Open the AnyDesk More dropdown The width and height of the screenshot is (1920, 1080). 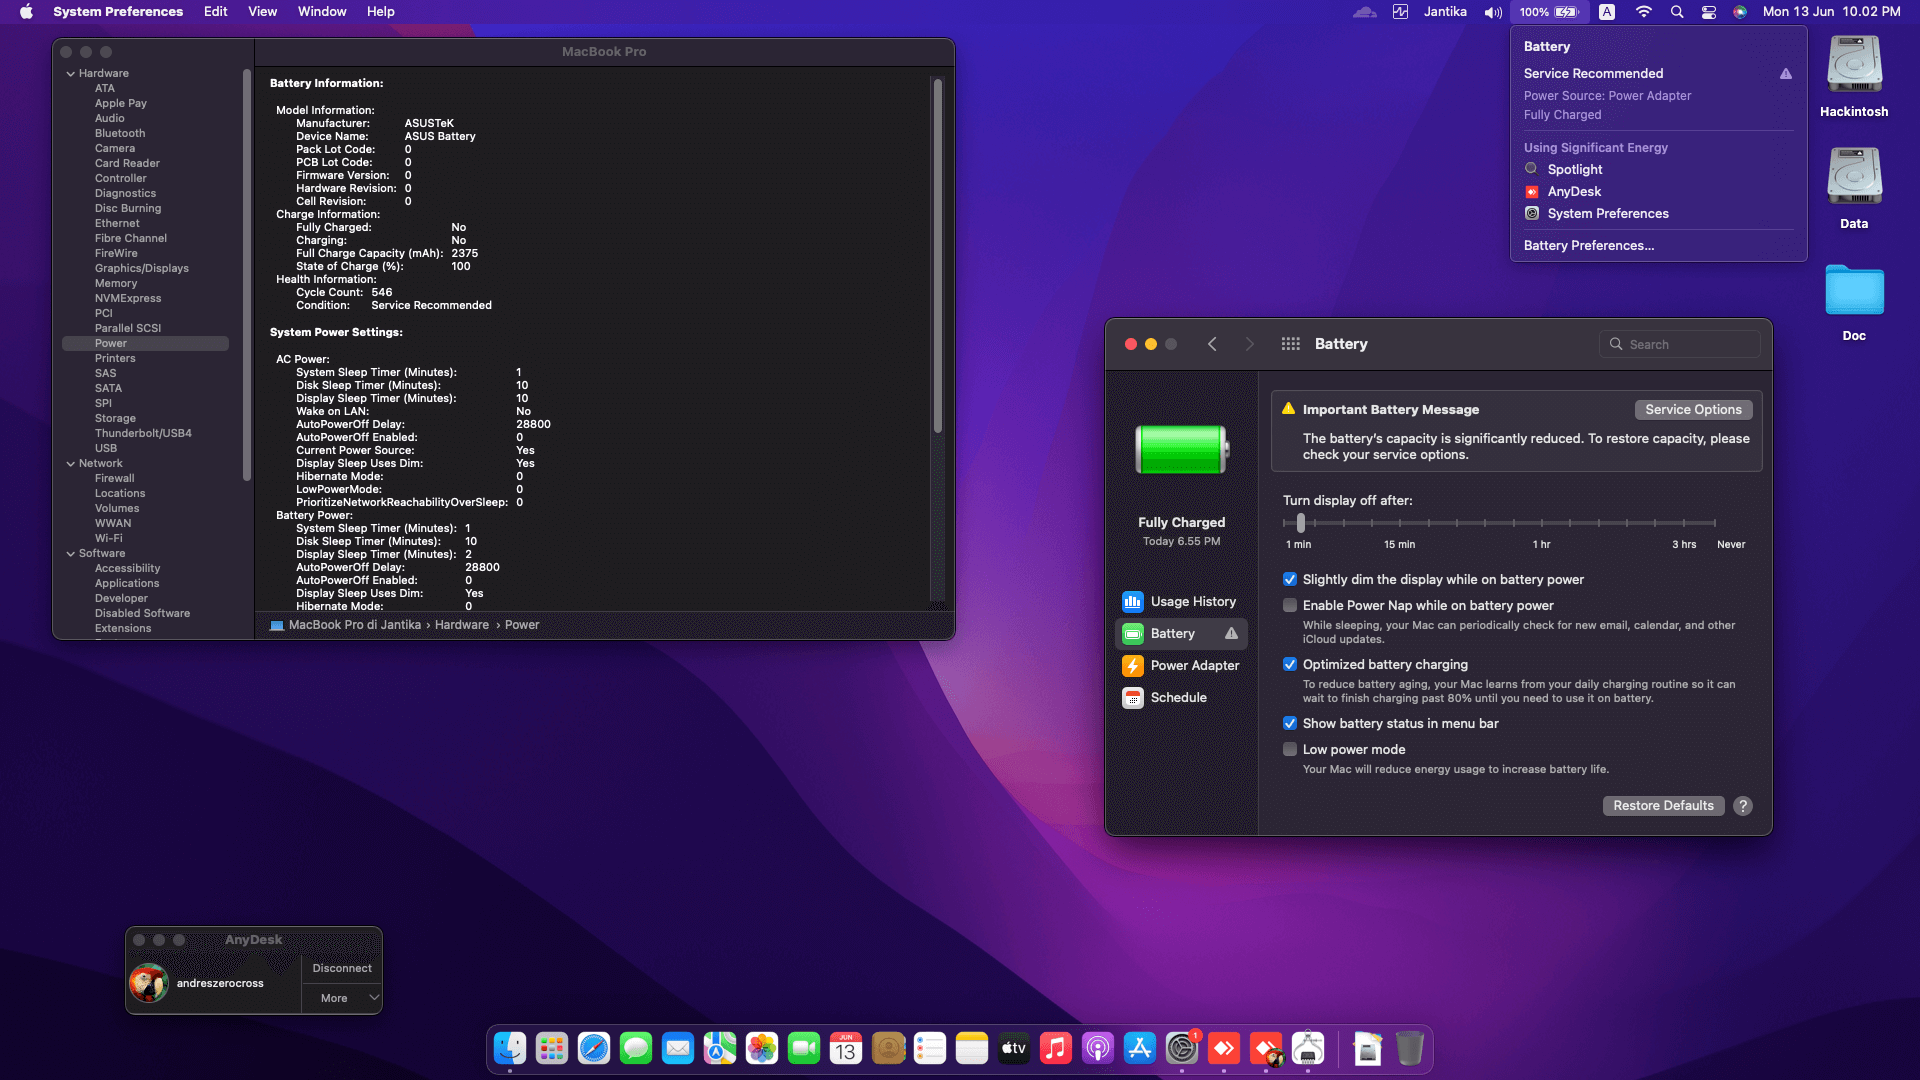coord(341,998)
